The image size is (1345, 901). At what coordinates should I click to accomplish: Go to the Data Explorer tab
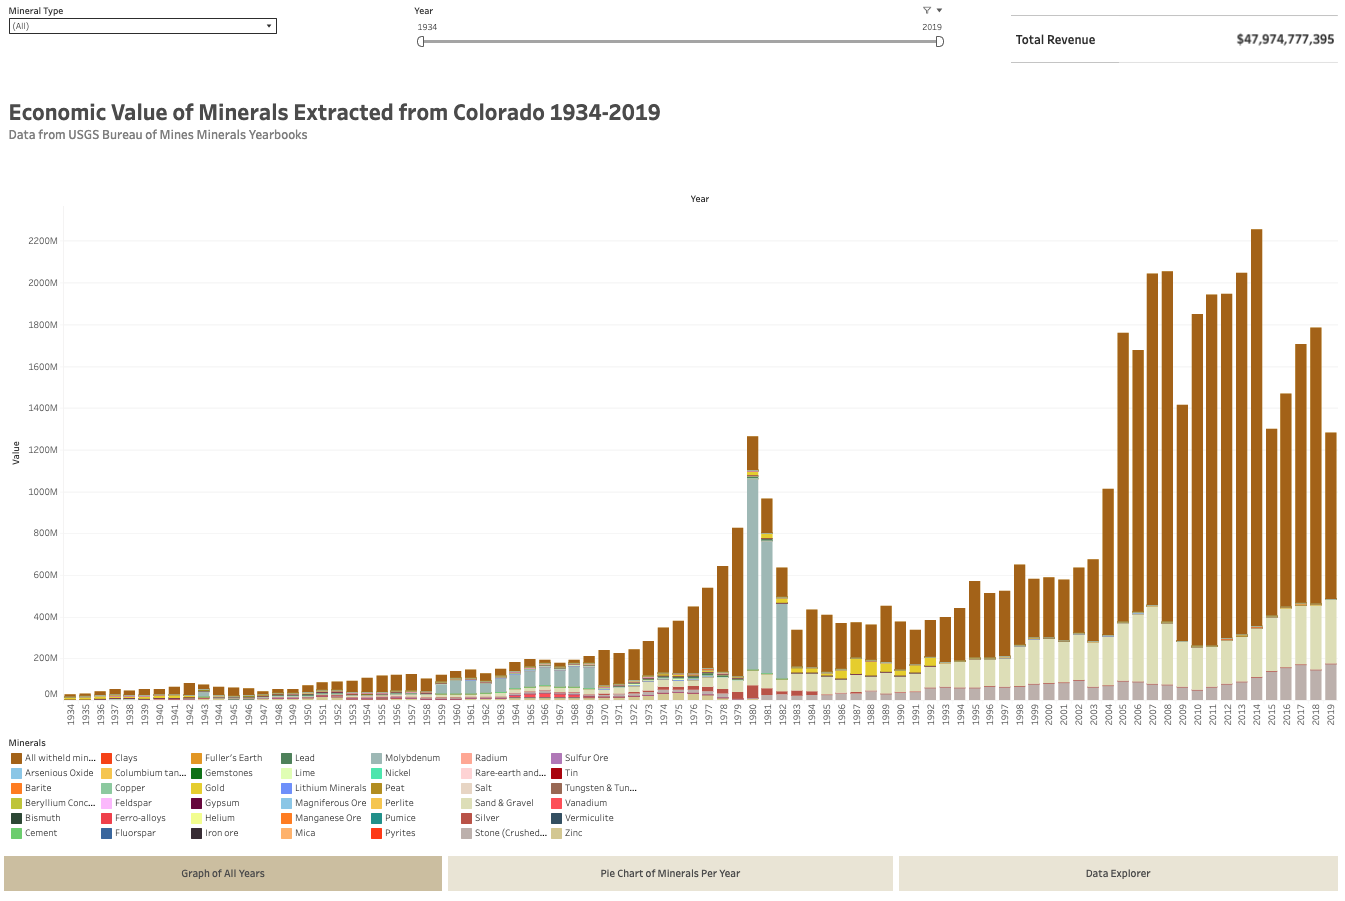tap(1118, 873)
